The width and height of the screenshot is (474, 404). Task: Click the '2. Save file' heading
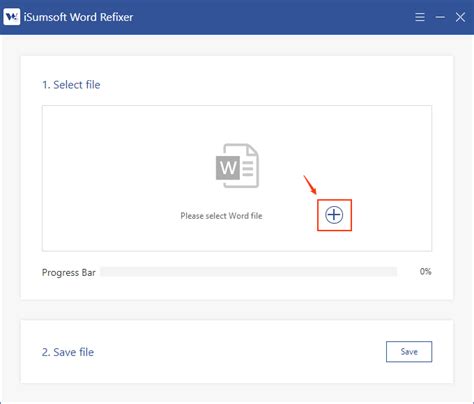tap(68, 352)
